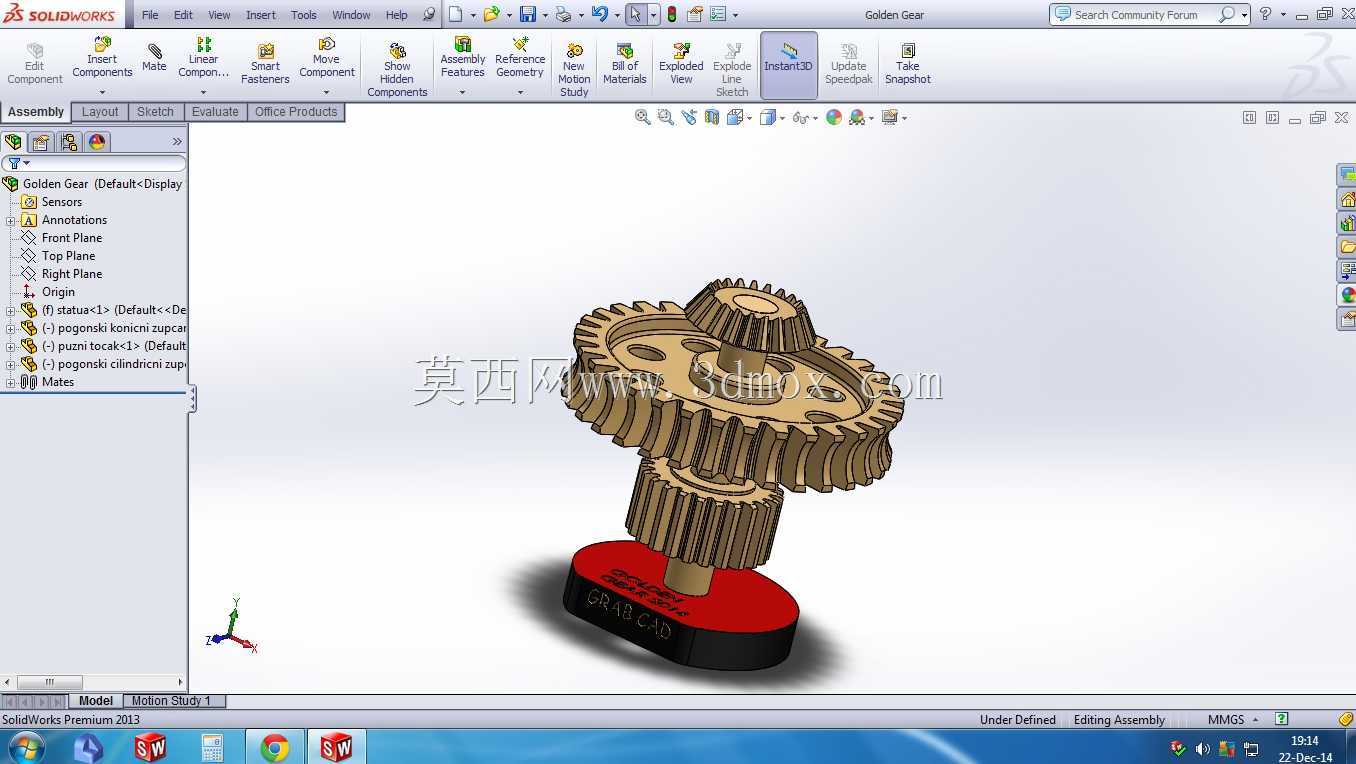
Task: Switch to the Evaluate tab
Action: (x=215, y=112)
